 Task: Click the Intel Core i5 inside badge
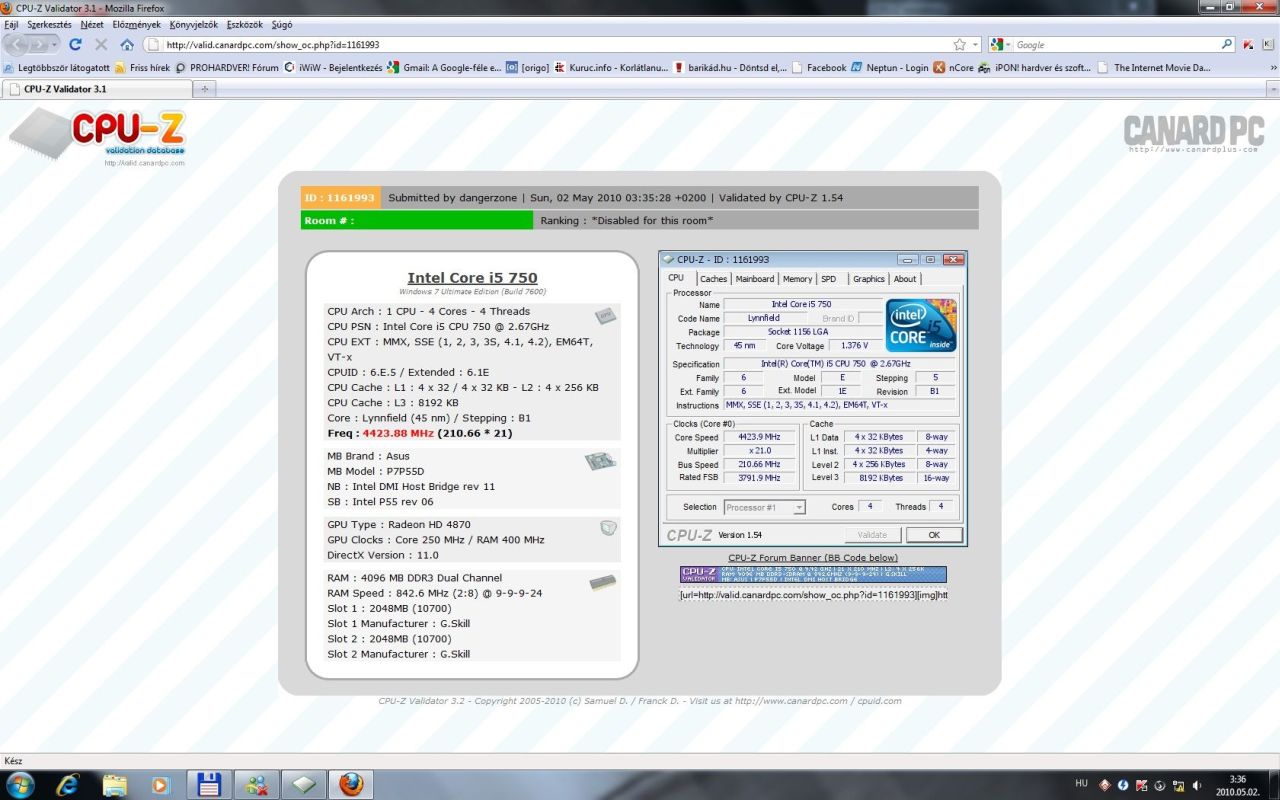click(x=921, y=325)
